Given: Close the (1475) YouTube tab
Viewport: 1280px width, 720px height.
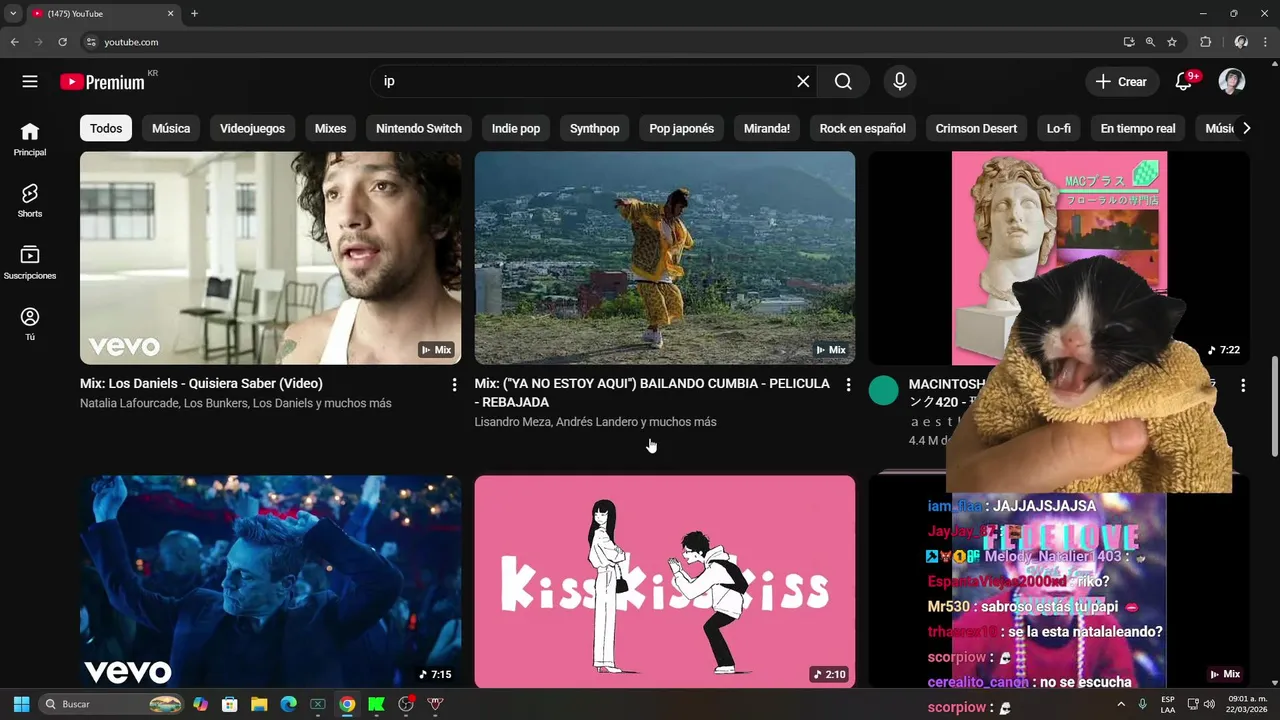Looking at the screenshot, I should pyautogui.click(x=170, y=14).
